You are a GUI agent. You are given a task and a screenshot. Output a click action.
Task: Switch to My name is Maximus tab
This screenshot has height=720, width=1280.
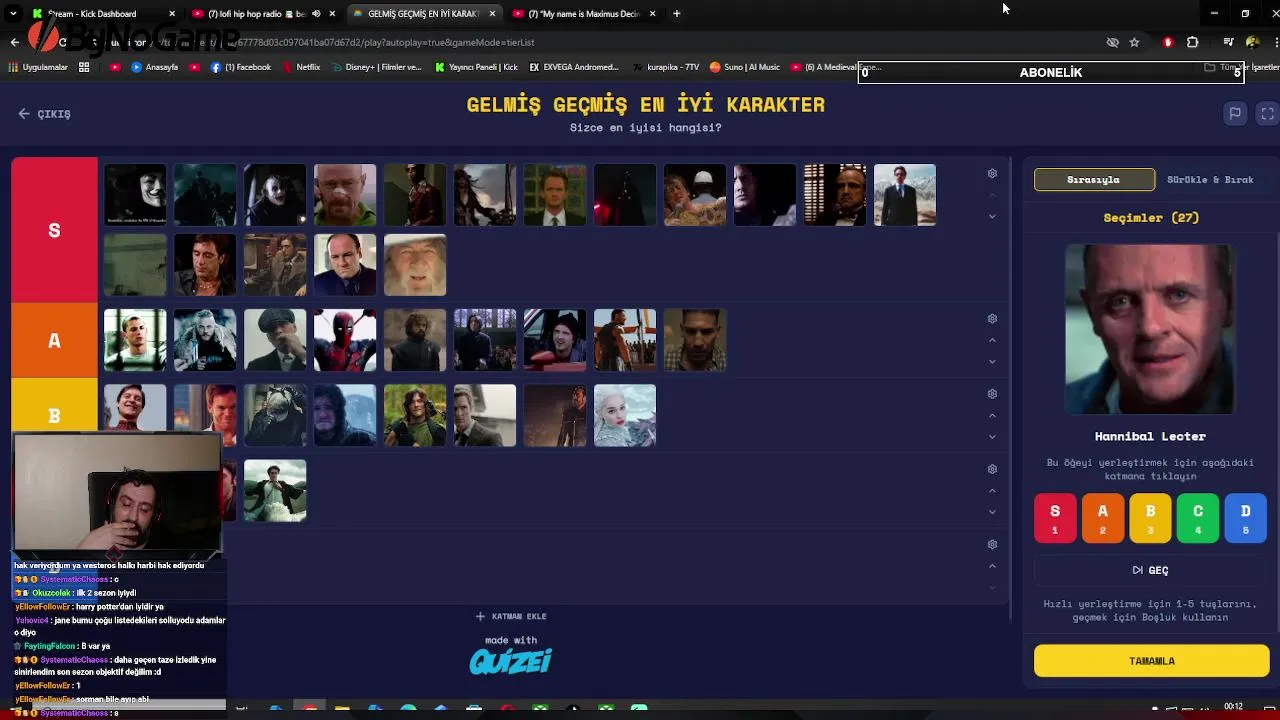click(x=583, y=14)
